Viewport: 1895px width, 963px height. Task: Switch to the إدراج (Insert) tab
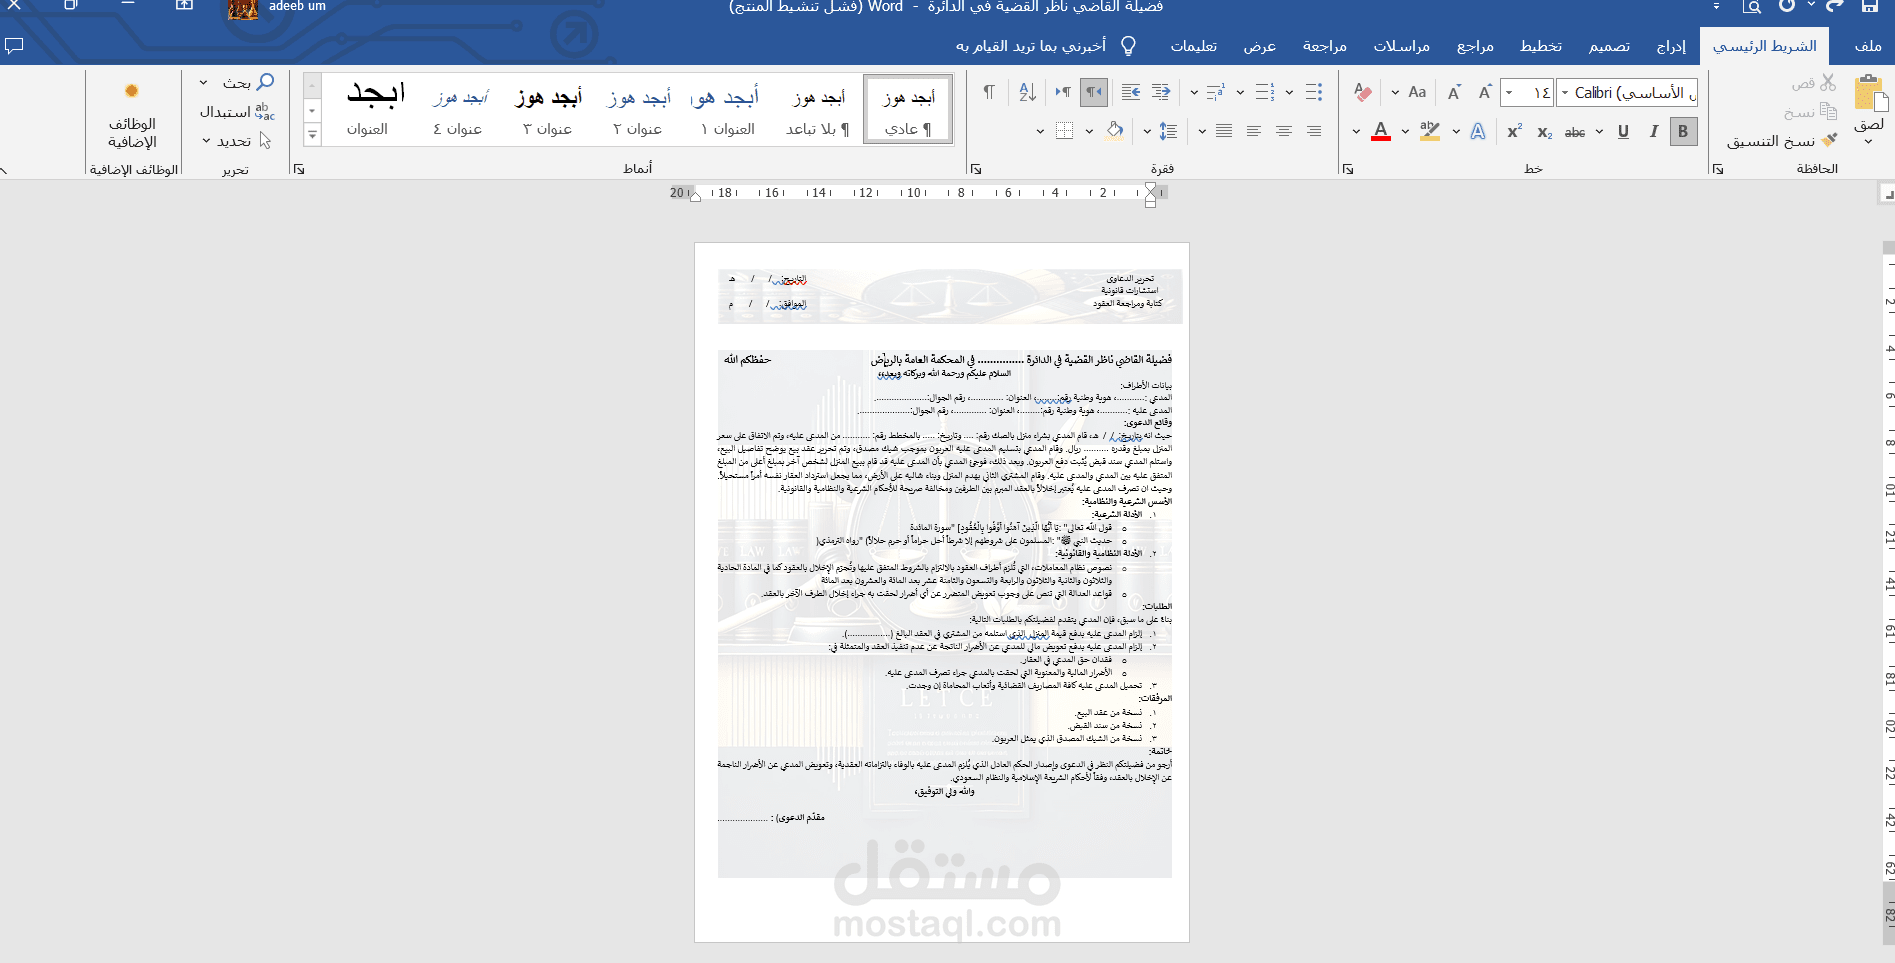pyautogui.click(x=1671, y=46)
